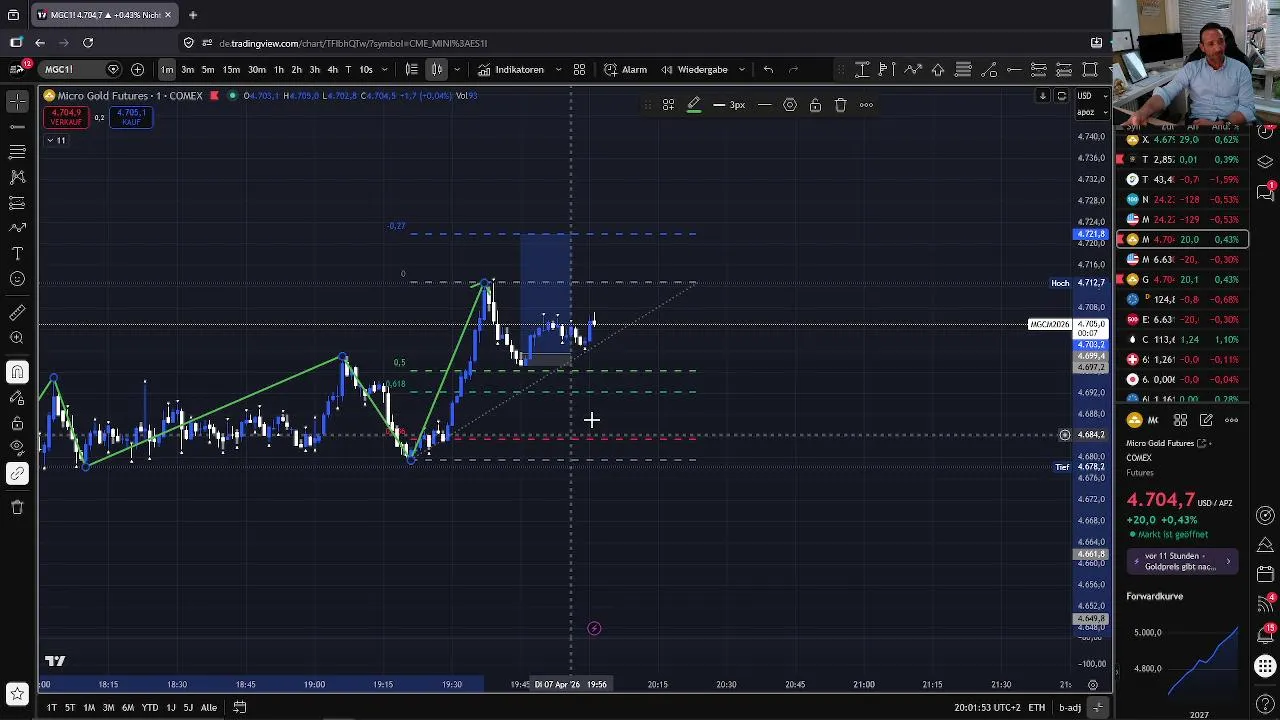Hide all drawings with eye icon
1280x720 pixels.
coord(17,447)
